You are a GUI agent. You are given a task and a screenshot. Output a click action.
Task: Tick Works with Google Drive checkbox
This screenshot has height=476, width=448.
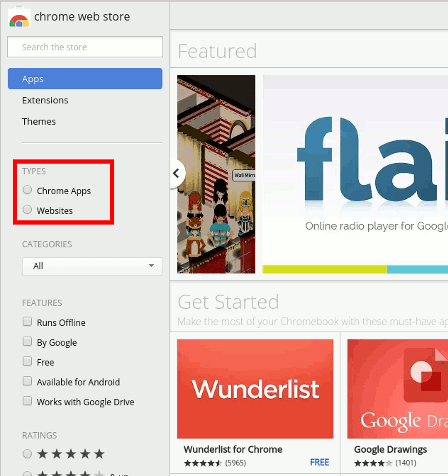[x=27, y=401]
